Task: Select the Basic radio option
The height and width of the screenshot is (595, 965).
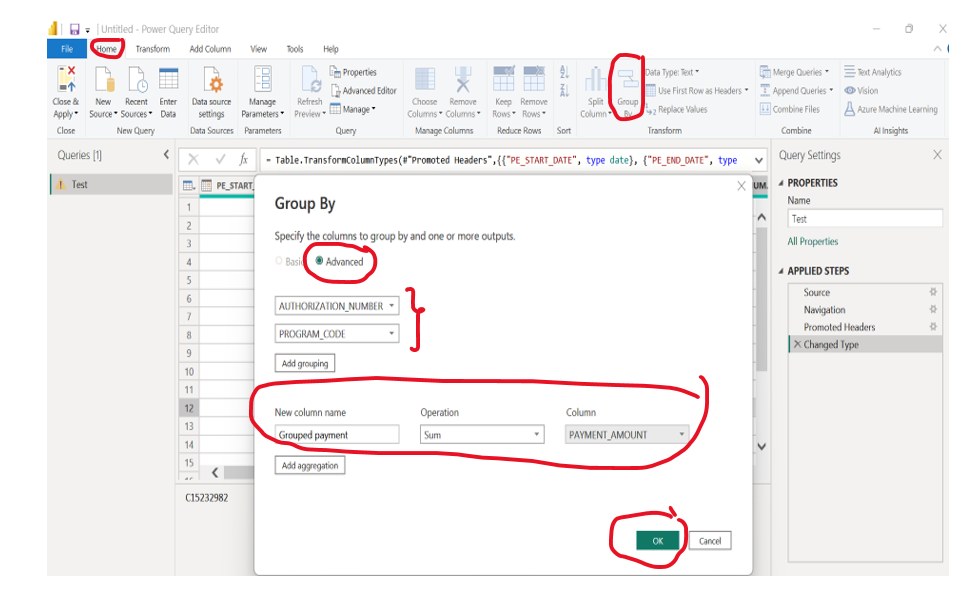Action: tap(279, 261)
